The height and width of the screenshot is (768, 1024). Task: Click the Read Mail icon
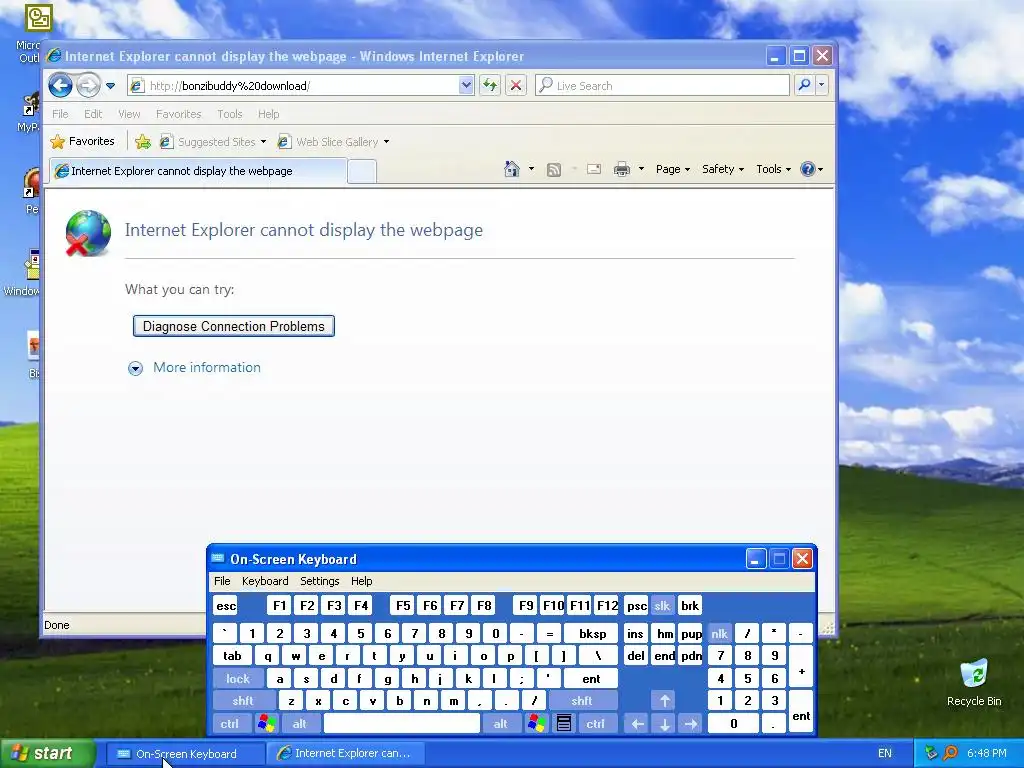click(594, 169)
